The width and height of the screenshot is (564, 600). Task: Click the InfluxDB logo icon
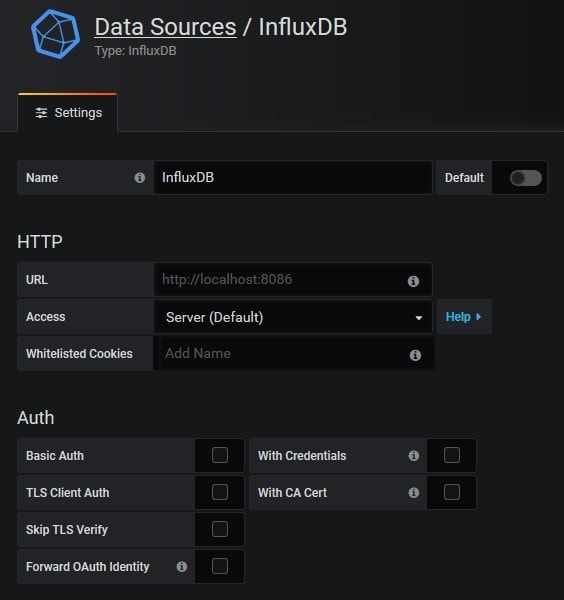(x=55, y=34)
